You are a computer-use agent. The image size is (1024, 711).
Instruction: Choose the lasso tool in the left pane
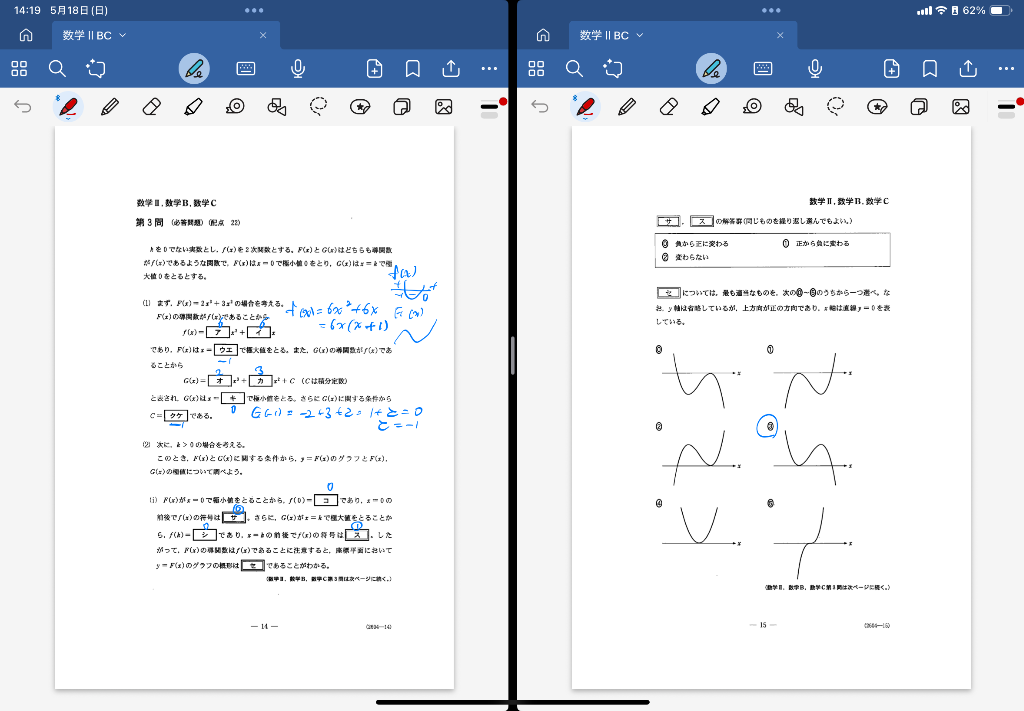coord(319,106)
